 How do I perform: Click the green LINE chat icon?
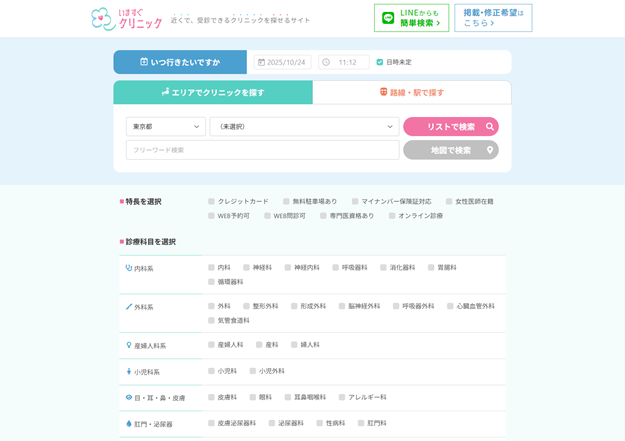(x=388, y=18)
